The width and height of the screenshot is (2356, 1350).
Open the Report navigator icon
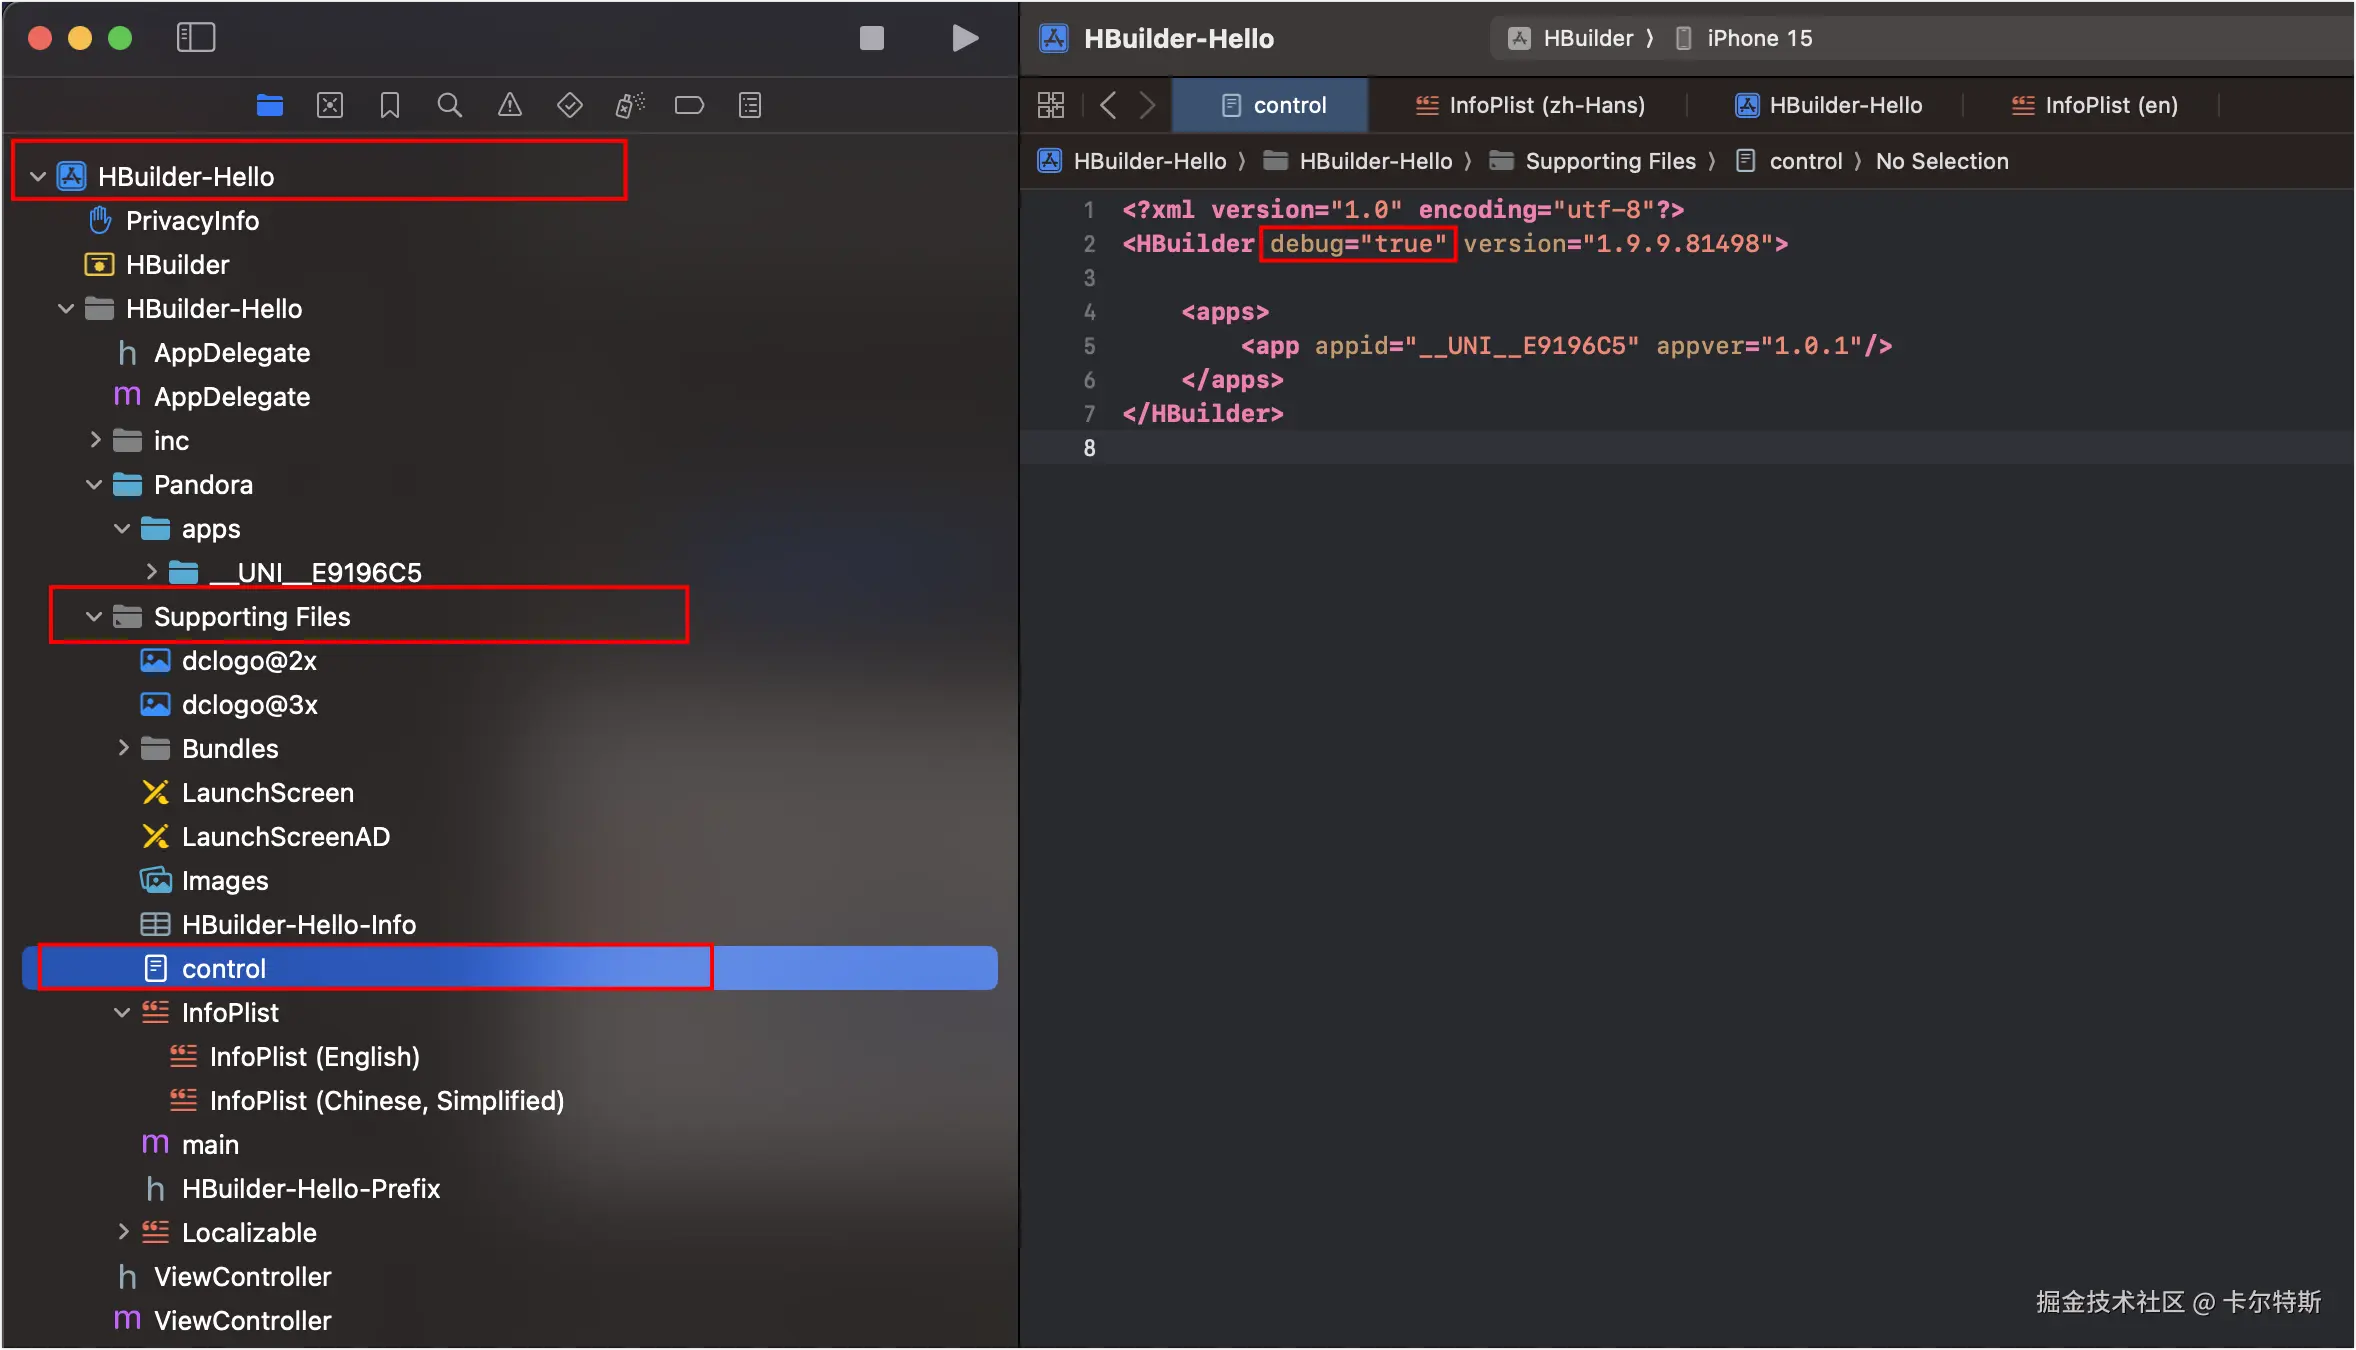[x=750, y=105]
